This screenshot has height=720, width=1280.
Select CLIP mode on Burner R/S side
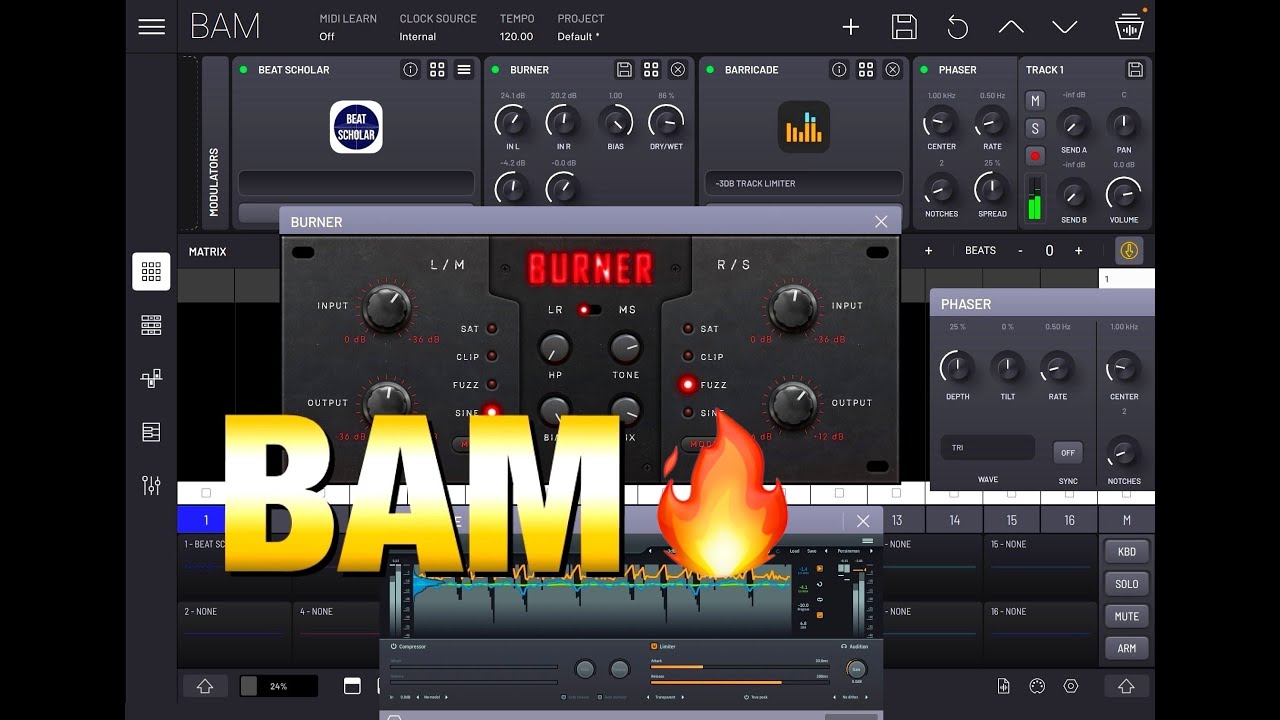click(688, 356)
